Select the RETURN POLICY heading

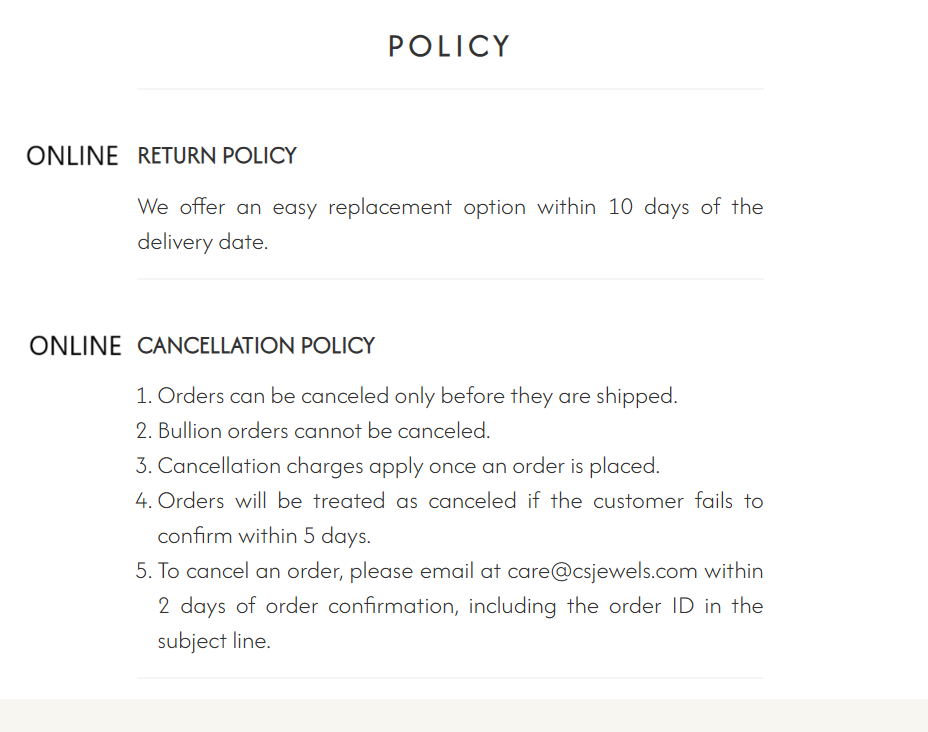point(217,156)
